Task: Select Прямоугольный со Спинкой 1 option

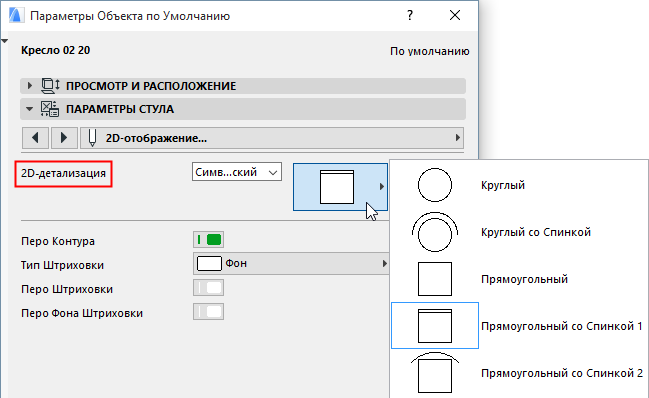Action: coord(519,326)
